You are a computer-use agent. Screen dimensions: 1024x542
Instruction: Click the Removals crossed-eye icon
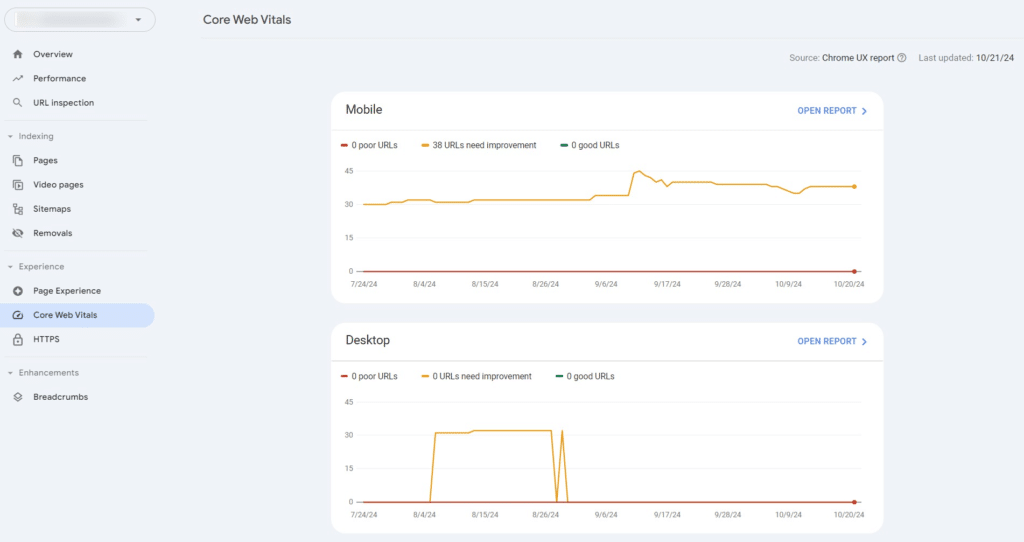click(18, 233)
